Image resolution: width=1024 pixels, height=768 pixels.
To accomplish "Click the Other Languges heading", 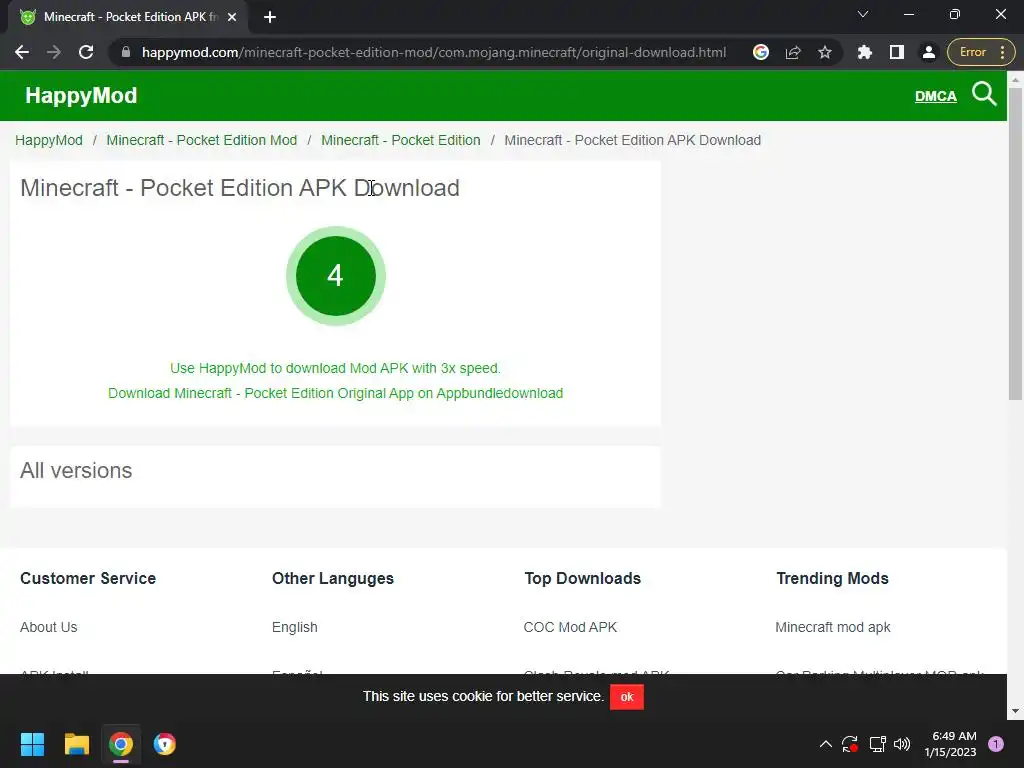I will pos(332,579).
